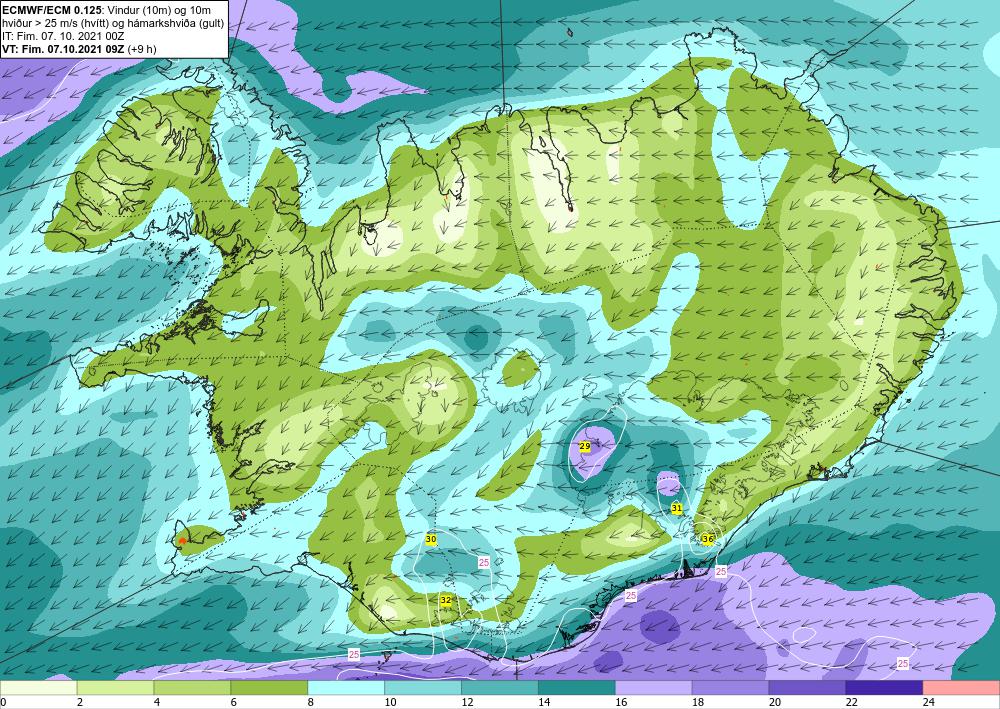Click the yellow gust label 30

[431, 539]
